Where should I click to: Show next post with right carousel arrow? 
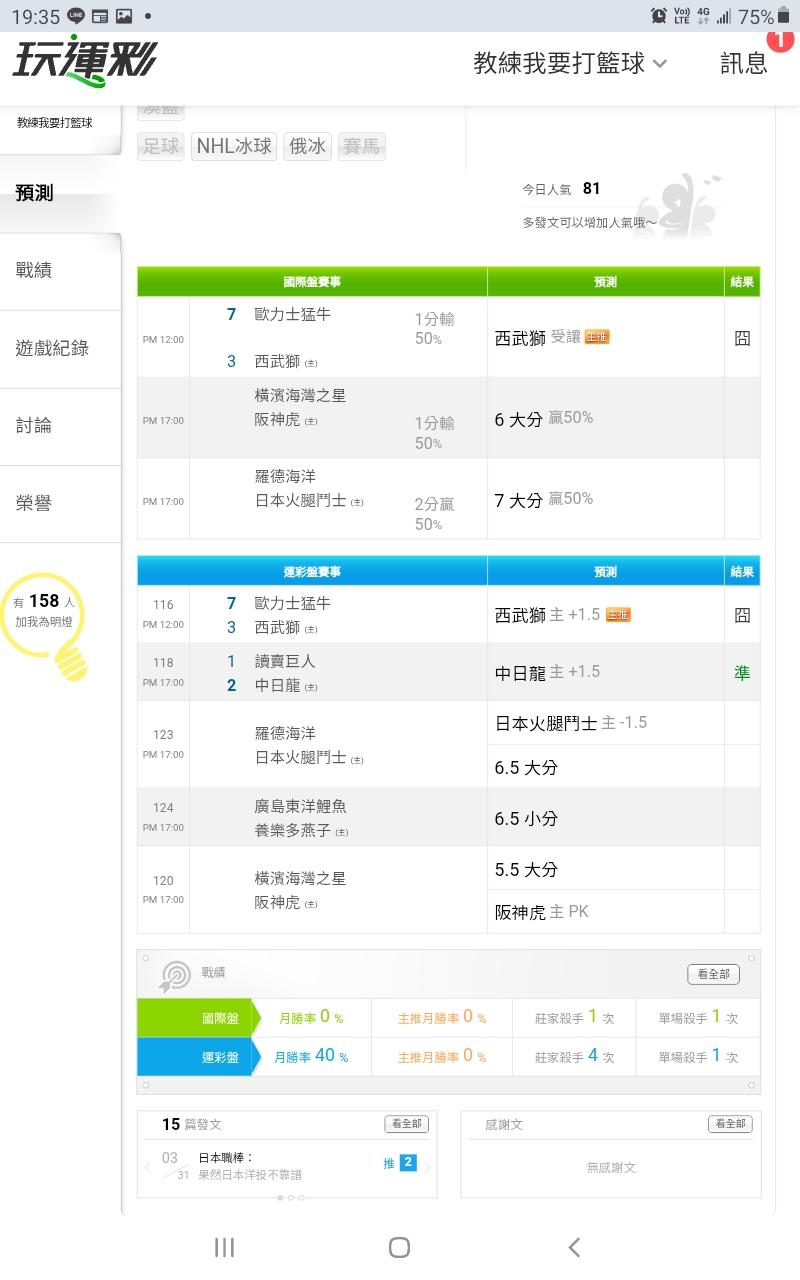pos(428,1166)
